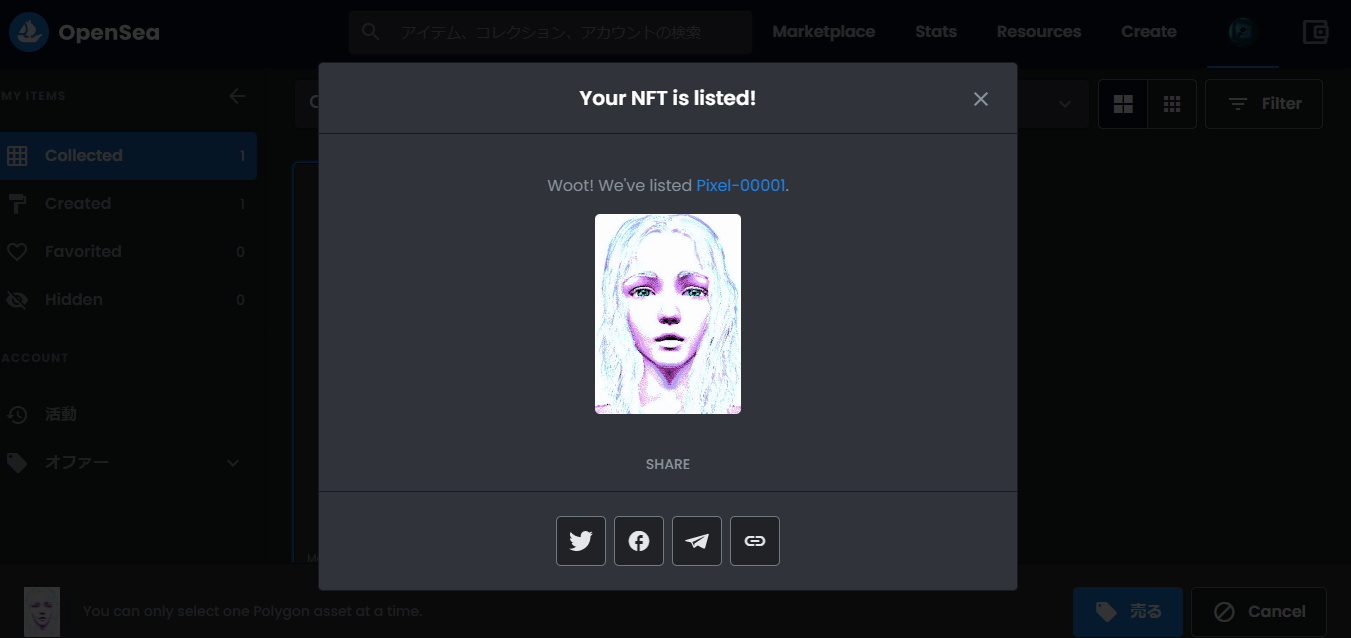Click the Hidden eye-slash icon
Screen dimensions: 1351x638
click(17, 300)
